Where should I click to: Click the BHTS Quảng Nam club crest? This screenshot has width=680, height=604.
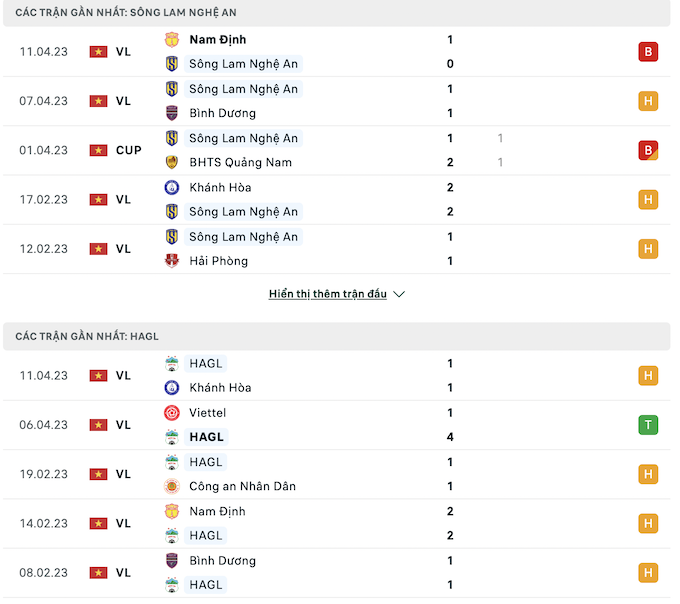pyautogui.click(x=172, y=162)
